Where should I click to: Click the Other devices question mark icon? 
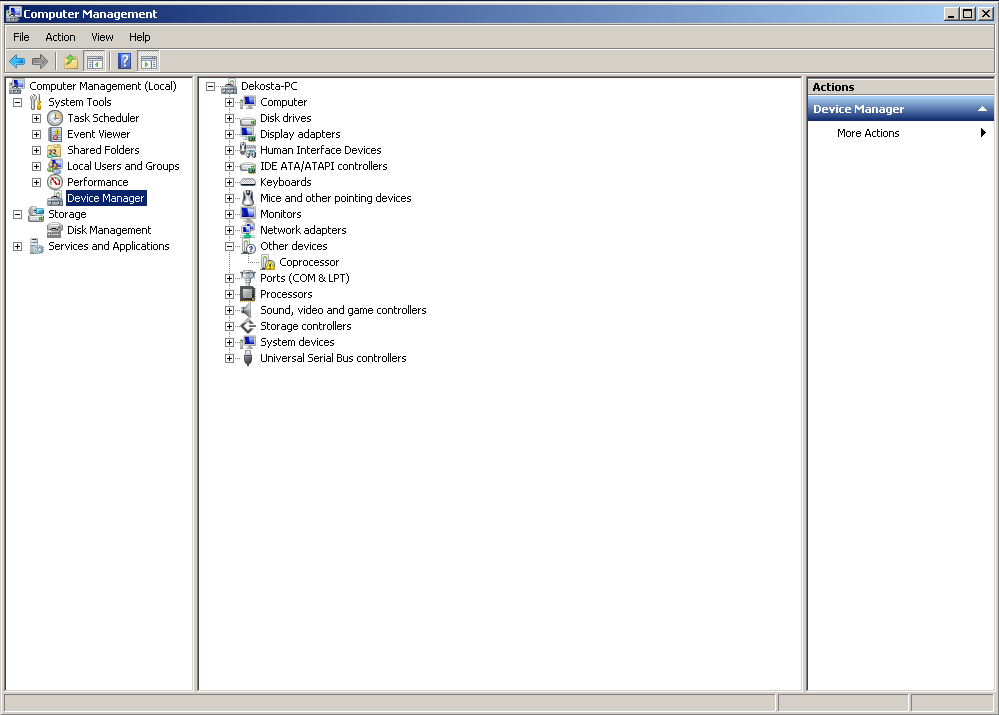(x=248, y=246)
